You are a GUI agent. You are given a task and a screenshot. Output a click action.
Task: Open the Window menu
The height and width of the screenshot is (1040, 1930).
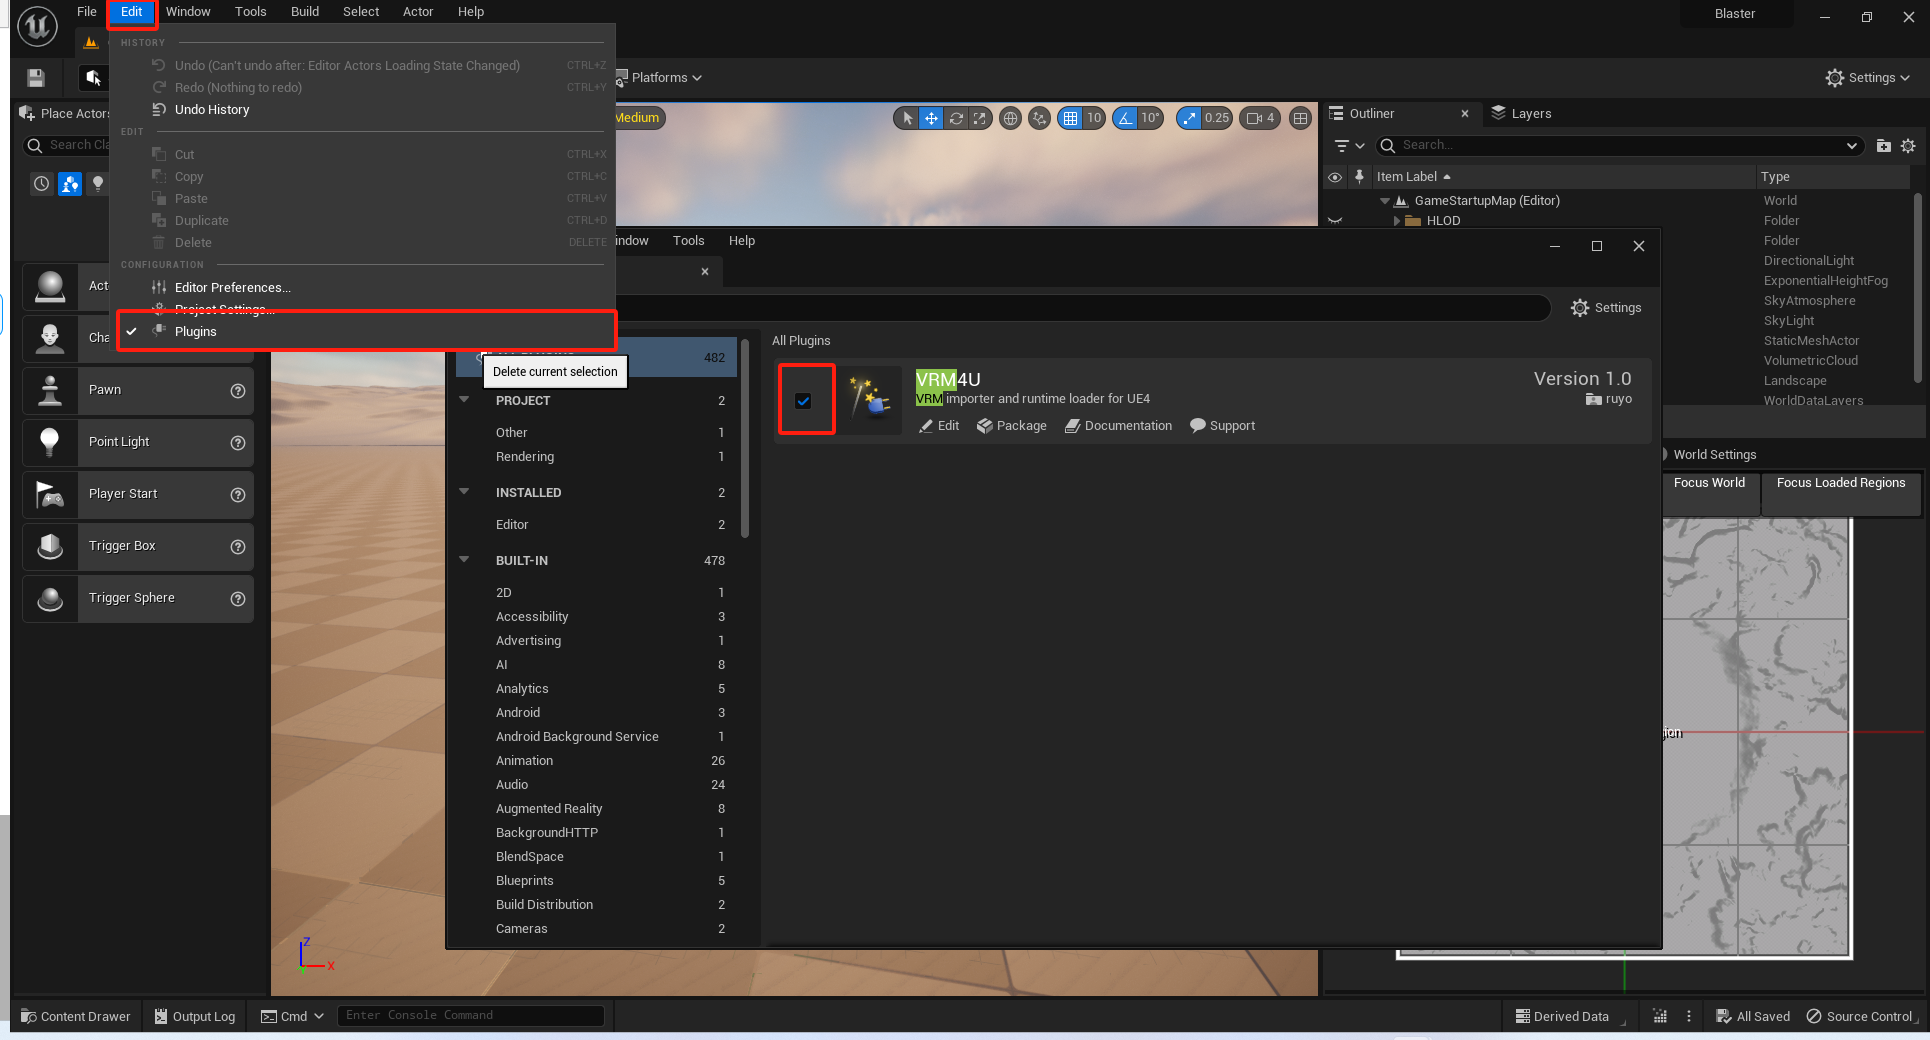coord(188,12)
